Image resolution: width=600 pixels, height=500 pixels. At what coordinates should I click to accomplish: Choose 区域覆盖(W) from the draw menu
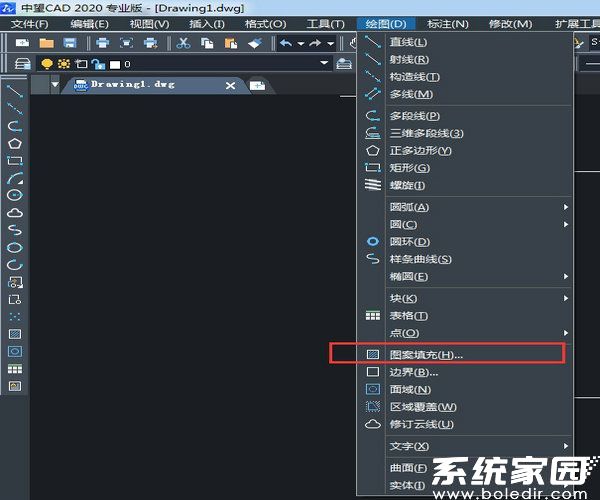click(465, 407)
